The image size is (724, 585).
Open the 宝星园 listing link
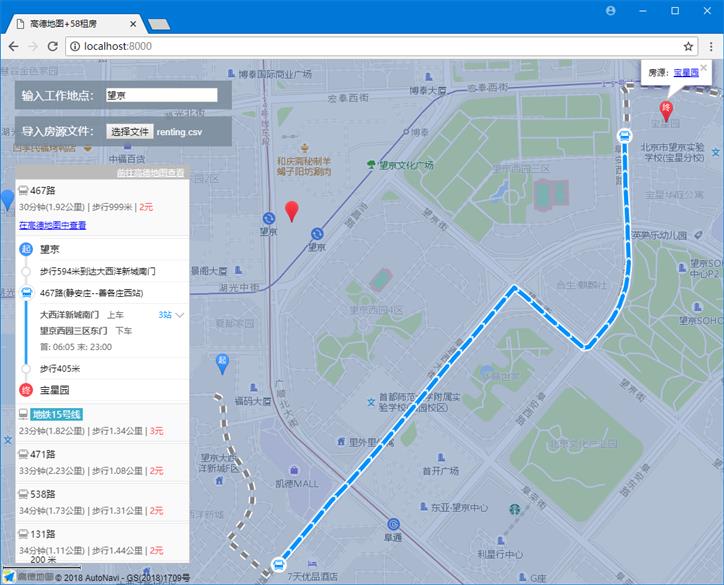click(686, 72)
